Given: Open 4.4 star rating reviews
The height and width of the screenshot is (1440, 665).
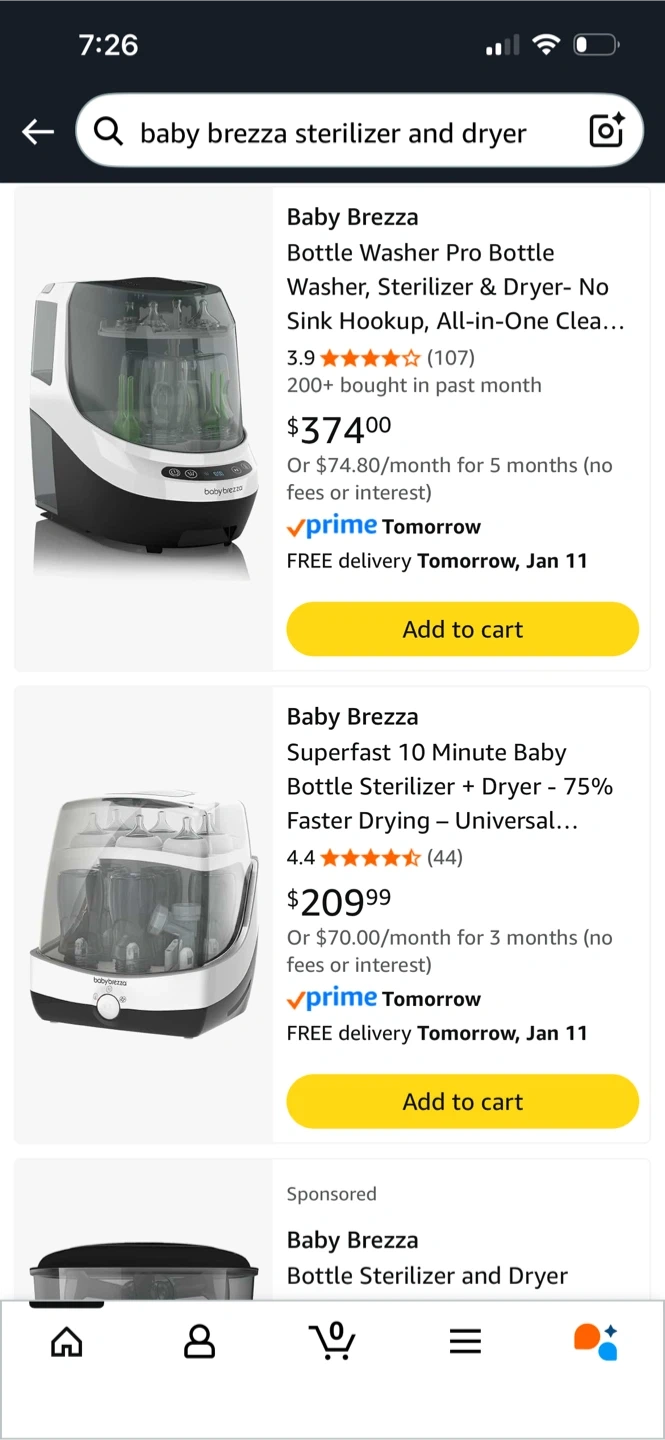Looking at the screenshot, I should (x=374, y=857).
